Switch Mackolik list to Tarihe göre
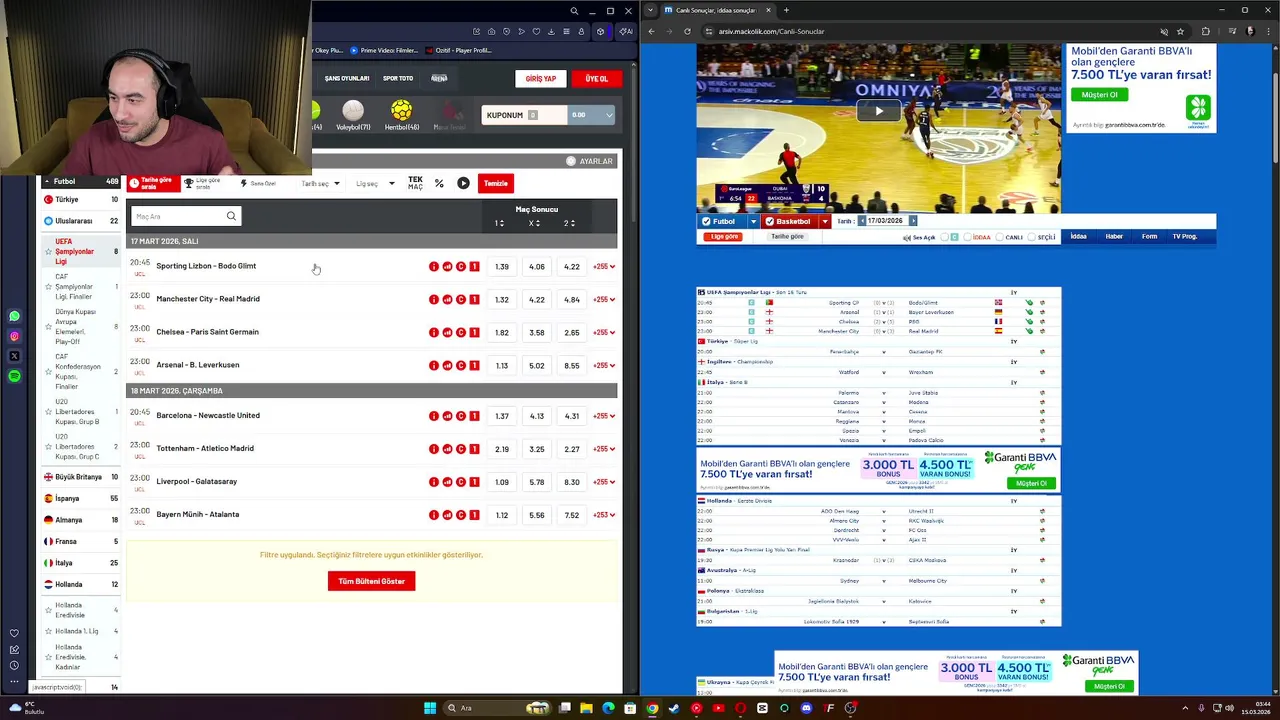The height and width of the screenshot is (720, 1280). tap(788, 237)
